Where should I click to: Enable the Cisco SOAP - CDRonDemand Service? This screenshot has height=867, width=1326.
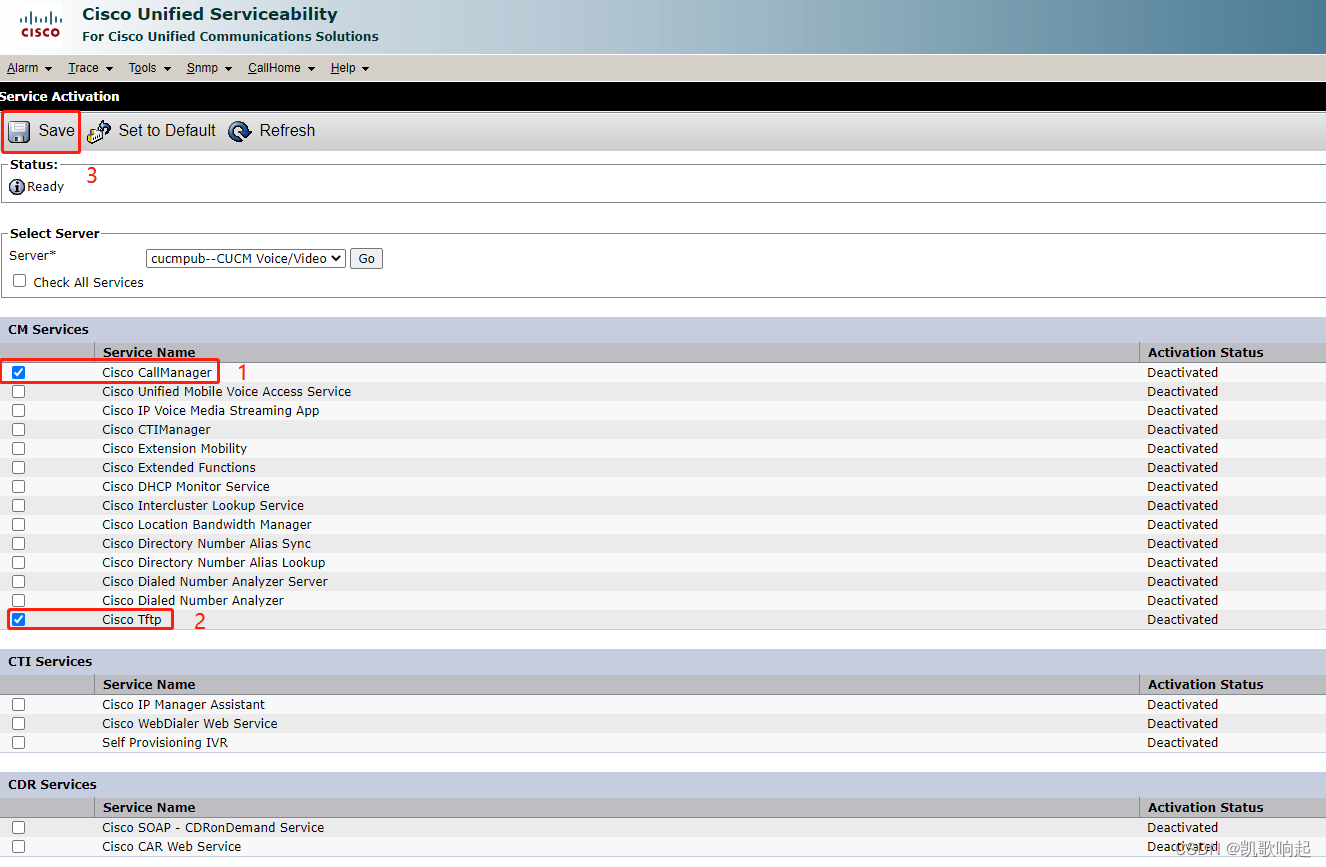click(x=18, y=827)
